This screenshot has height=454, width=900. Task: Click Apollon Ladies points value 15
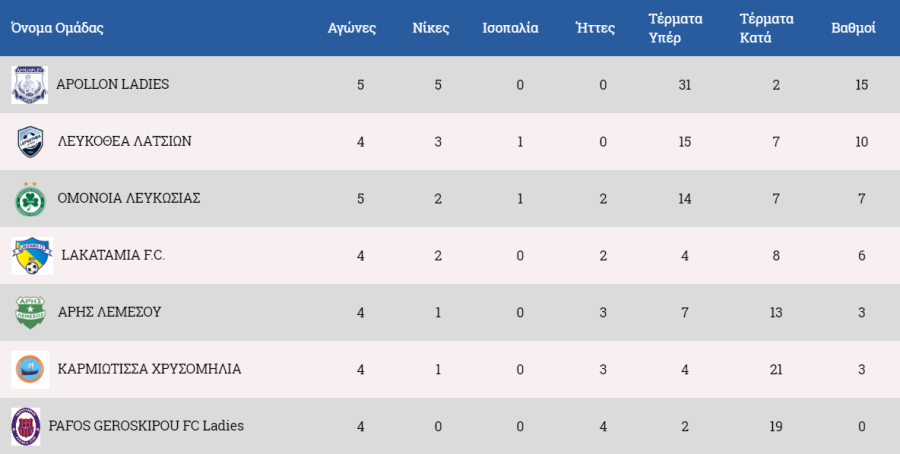pos(862,85)
